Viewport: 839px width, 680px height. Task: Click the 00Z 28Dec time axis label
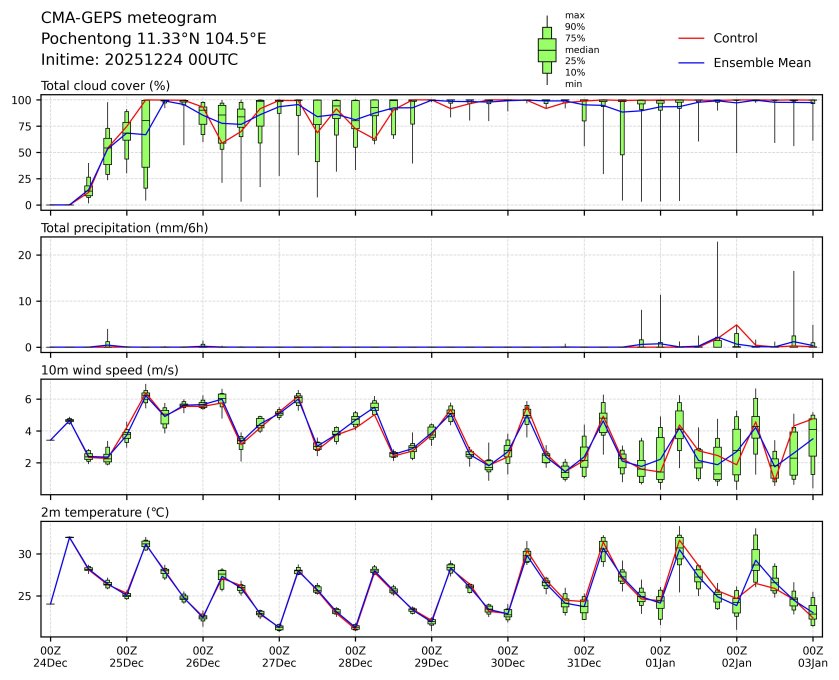tap(355, 656)
